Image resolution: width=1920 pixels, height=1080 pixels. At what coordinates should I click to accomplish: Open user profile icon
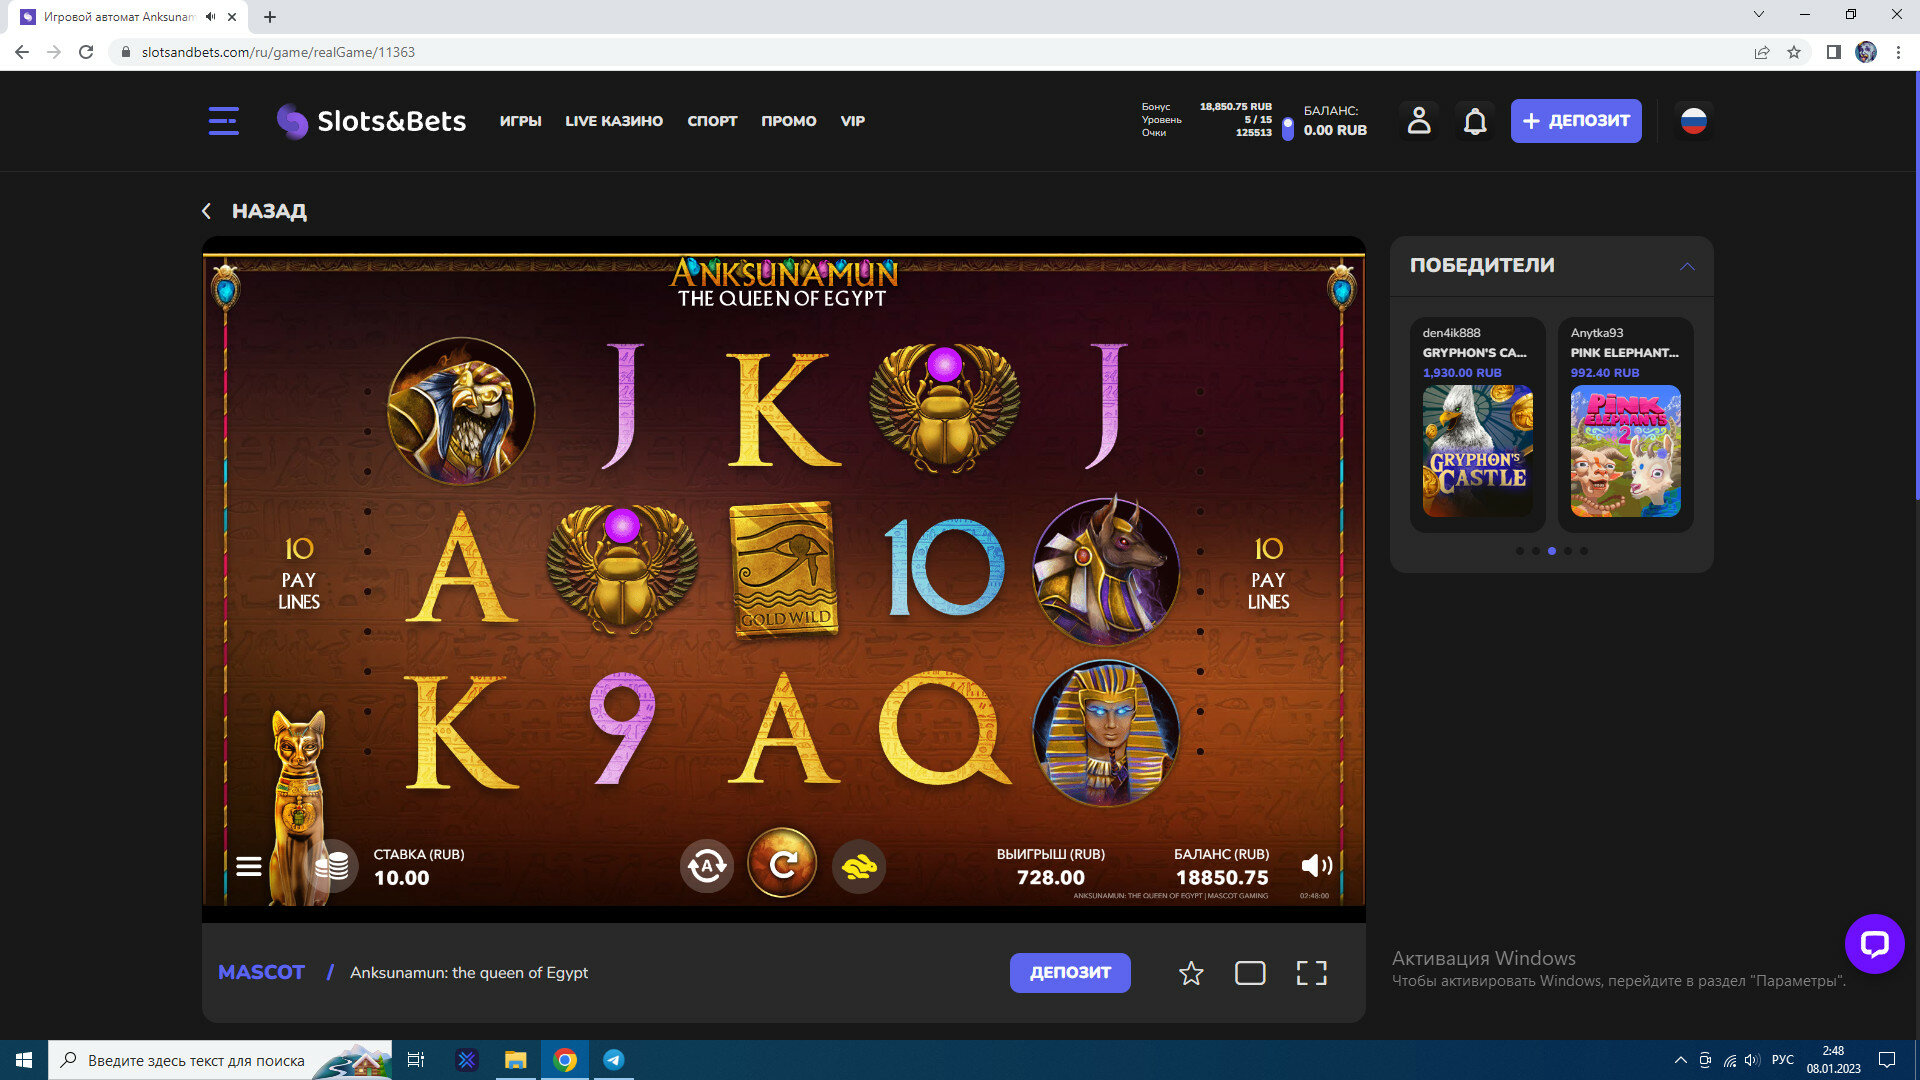pyautogui.click(x=1419, y=121)
